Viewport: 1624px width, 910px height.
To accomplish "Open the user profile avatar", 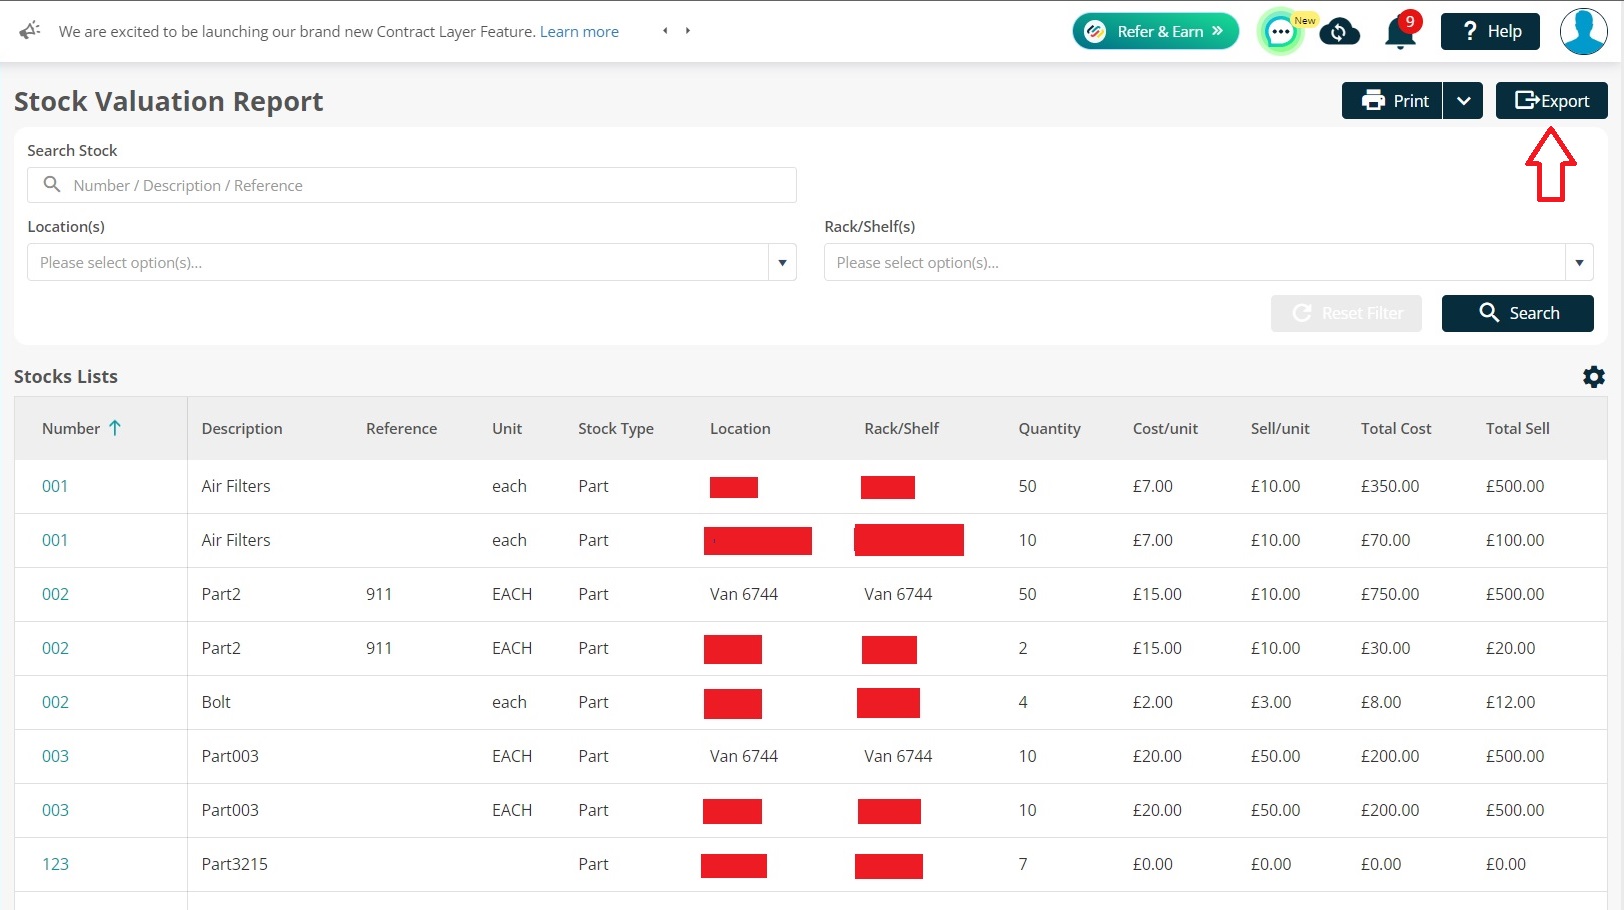I will tap(1584, 31).
